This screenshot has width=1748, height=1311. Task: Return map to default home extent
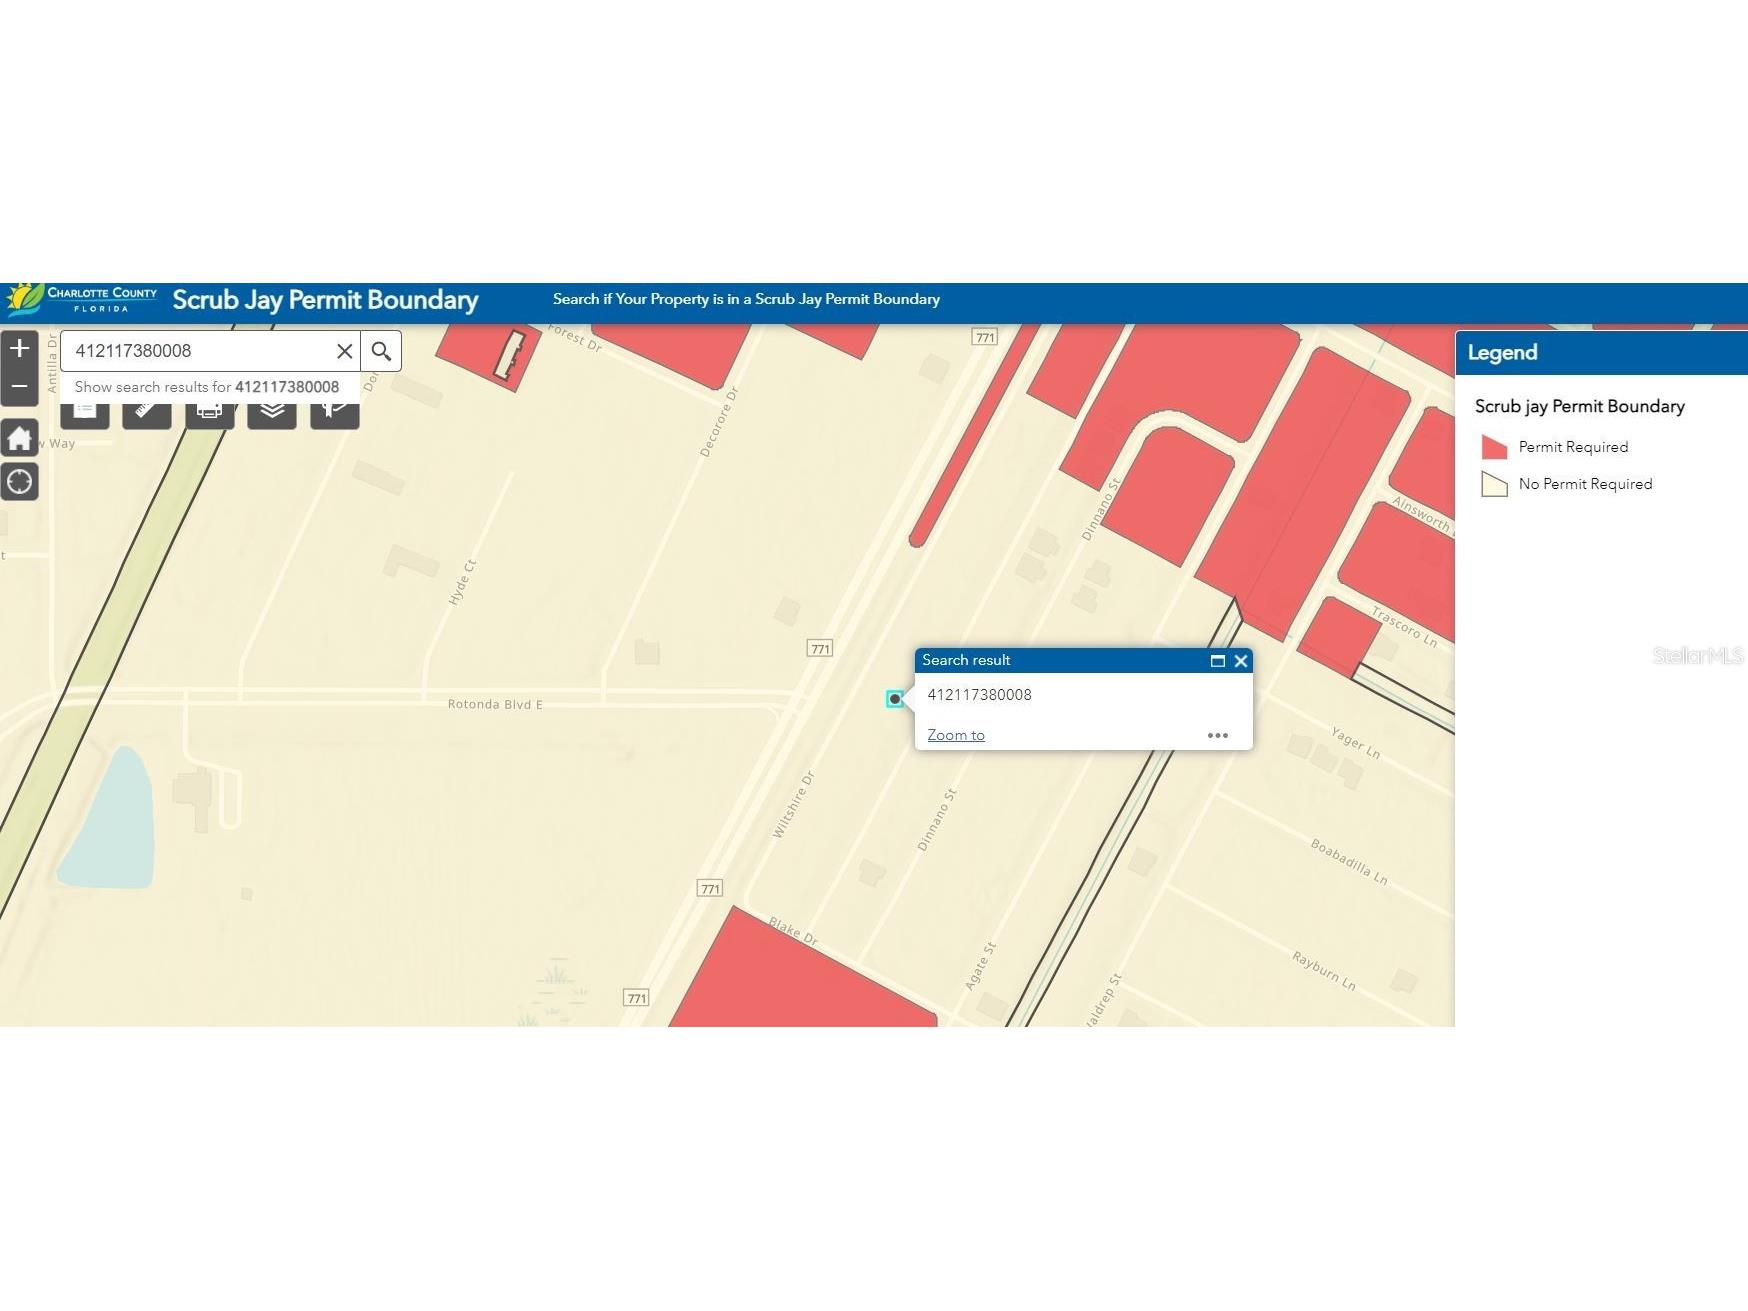click(x=19, y=438)
